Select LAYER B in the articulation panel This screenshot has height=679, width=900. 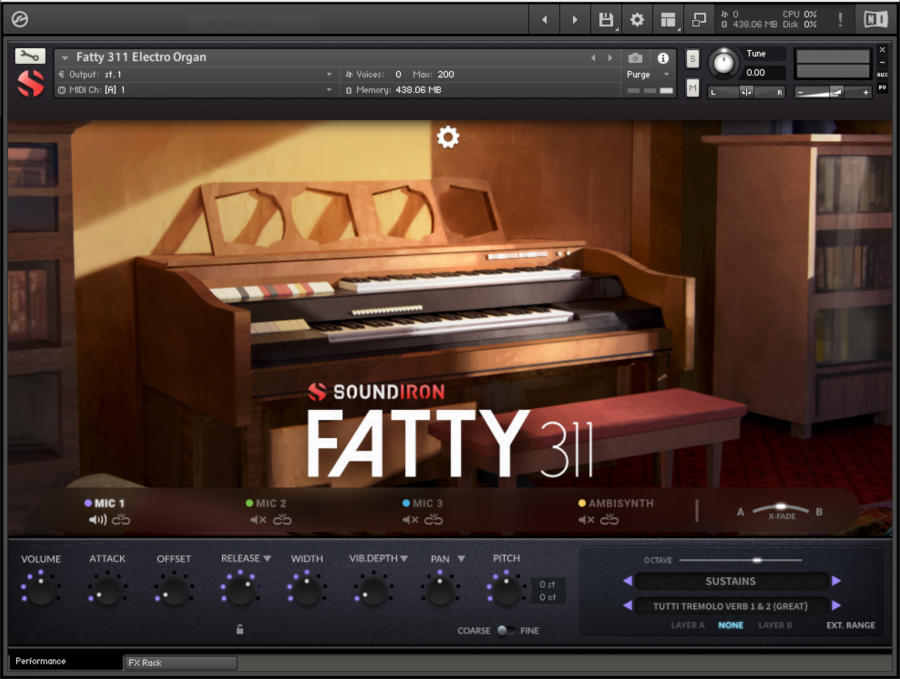coord(775,625)
